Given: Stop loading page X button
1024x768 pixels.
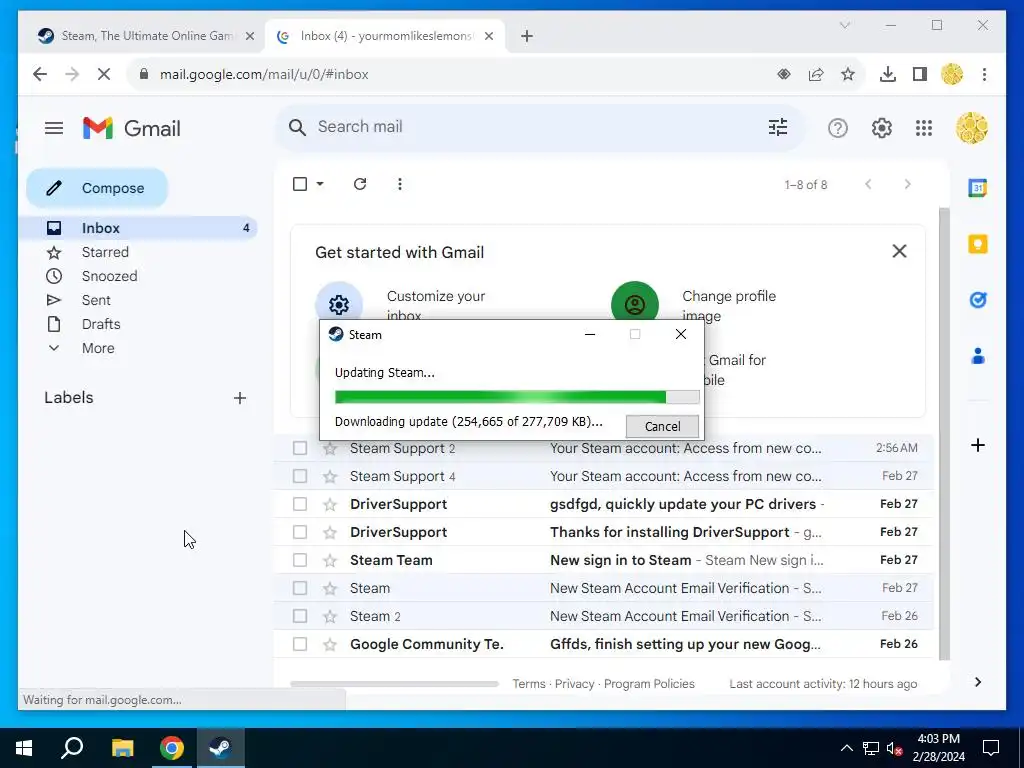Looking at the screenshot, I should pos(104,74).
